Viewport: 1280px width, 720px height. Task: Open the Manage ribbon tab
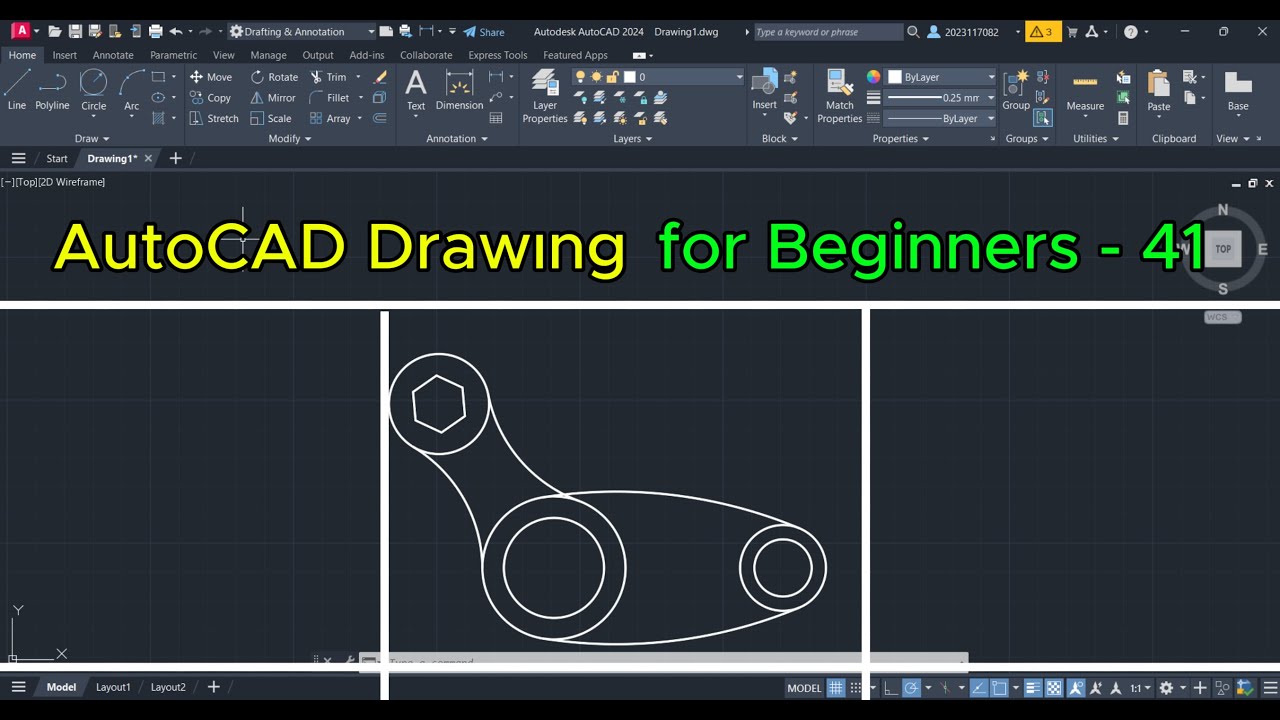268,55
